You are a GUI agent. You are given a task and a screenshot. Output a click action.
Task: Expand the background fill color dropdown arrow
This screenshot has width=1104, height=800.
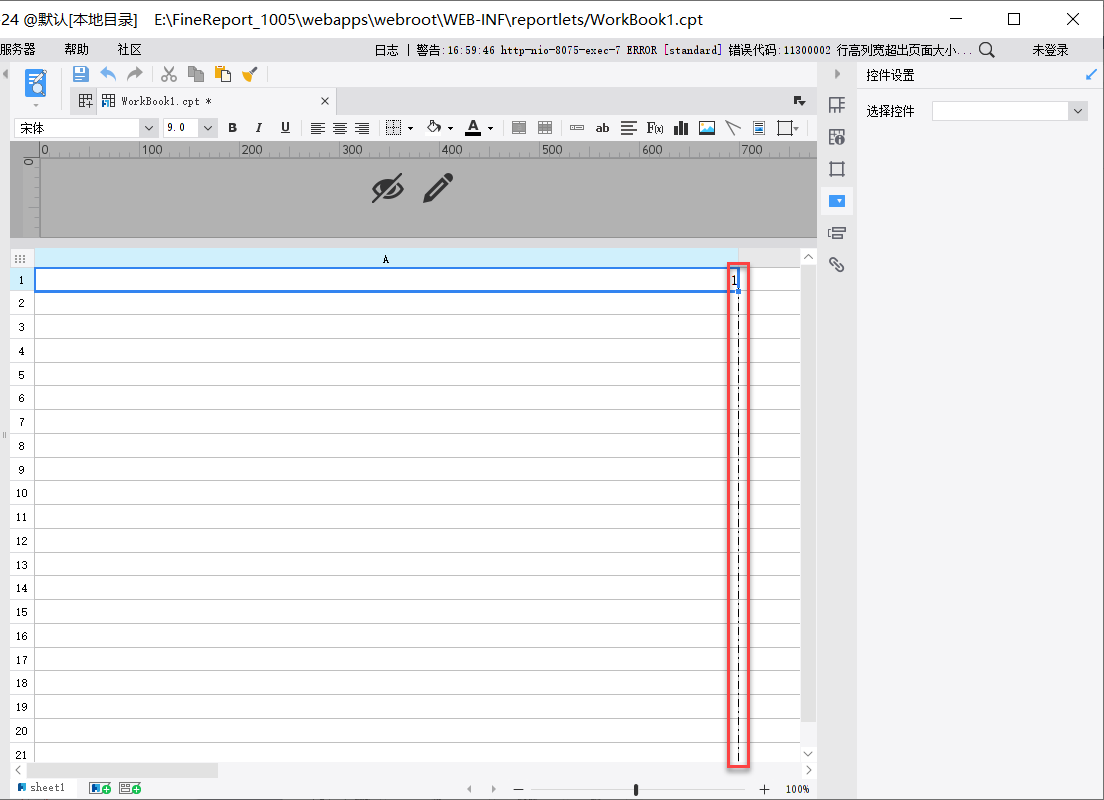[x=451, y=129]
